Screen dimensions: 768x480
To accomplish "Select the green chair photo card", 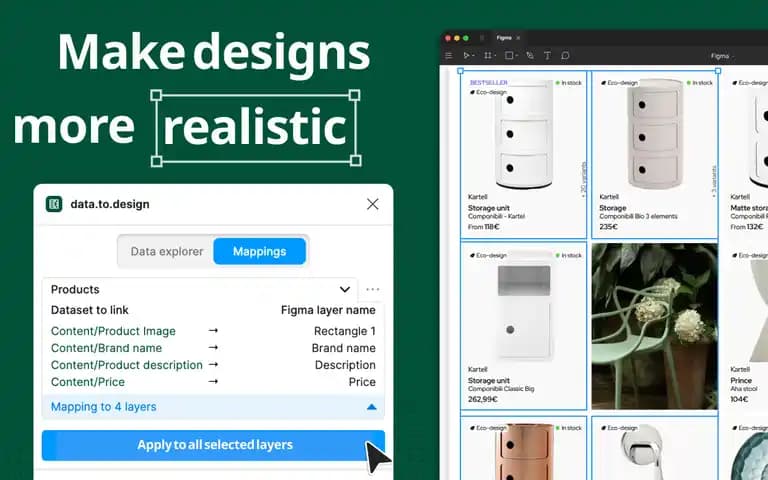I will tap(655, 326).
